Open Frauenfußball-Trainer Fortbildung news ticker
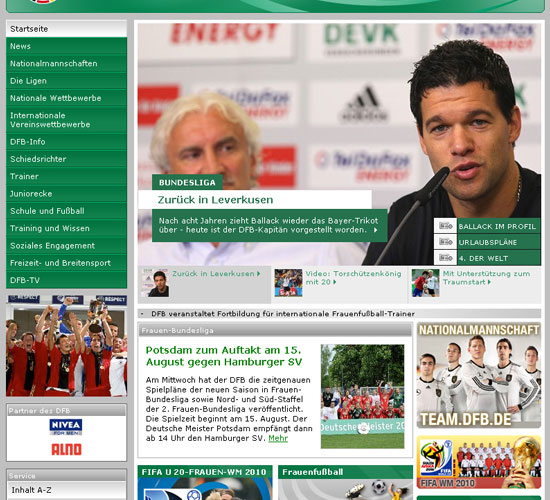The height and width of the screenshot is (500, 550). pyautogui.click(x=283, y=314)
